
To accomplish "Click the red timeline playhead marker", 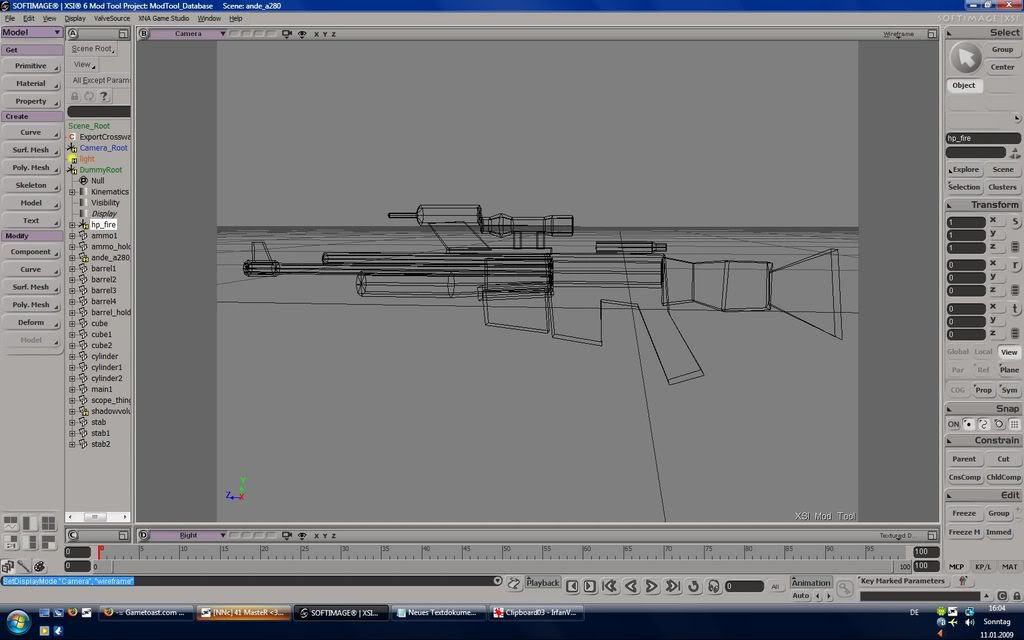I will coord(100,552).
